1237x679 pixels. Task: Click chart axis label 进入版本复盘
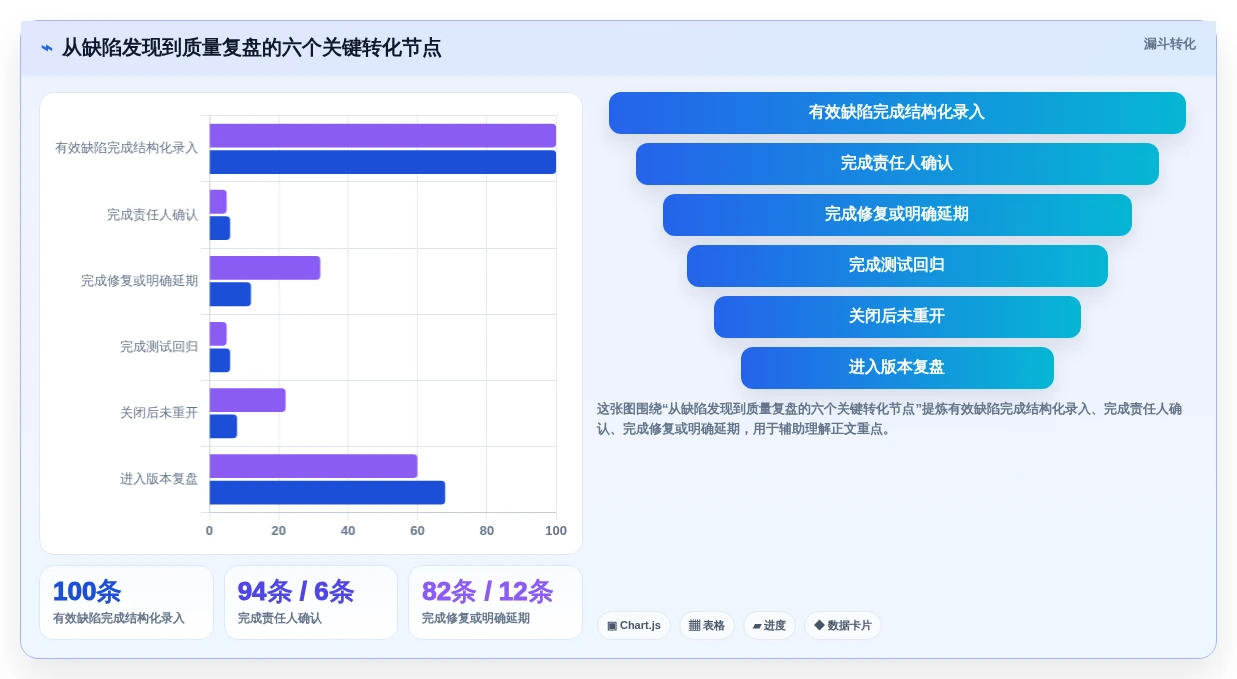tap(159, 479)
